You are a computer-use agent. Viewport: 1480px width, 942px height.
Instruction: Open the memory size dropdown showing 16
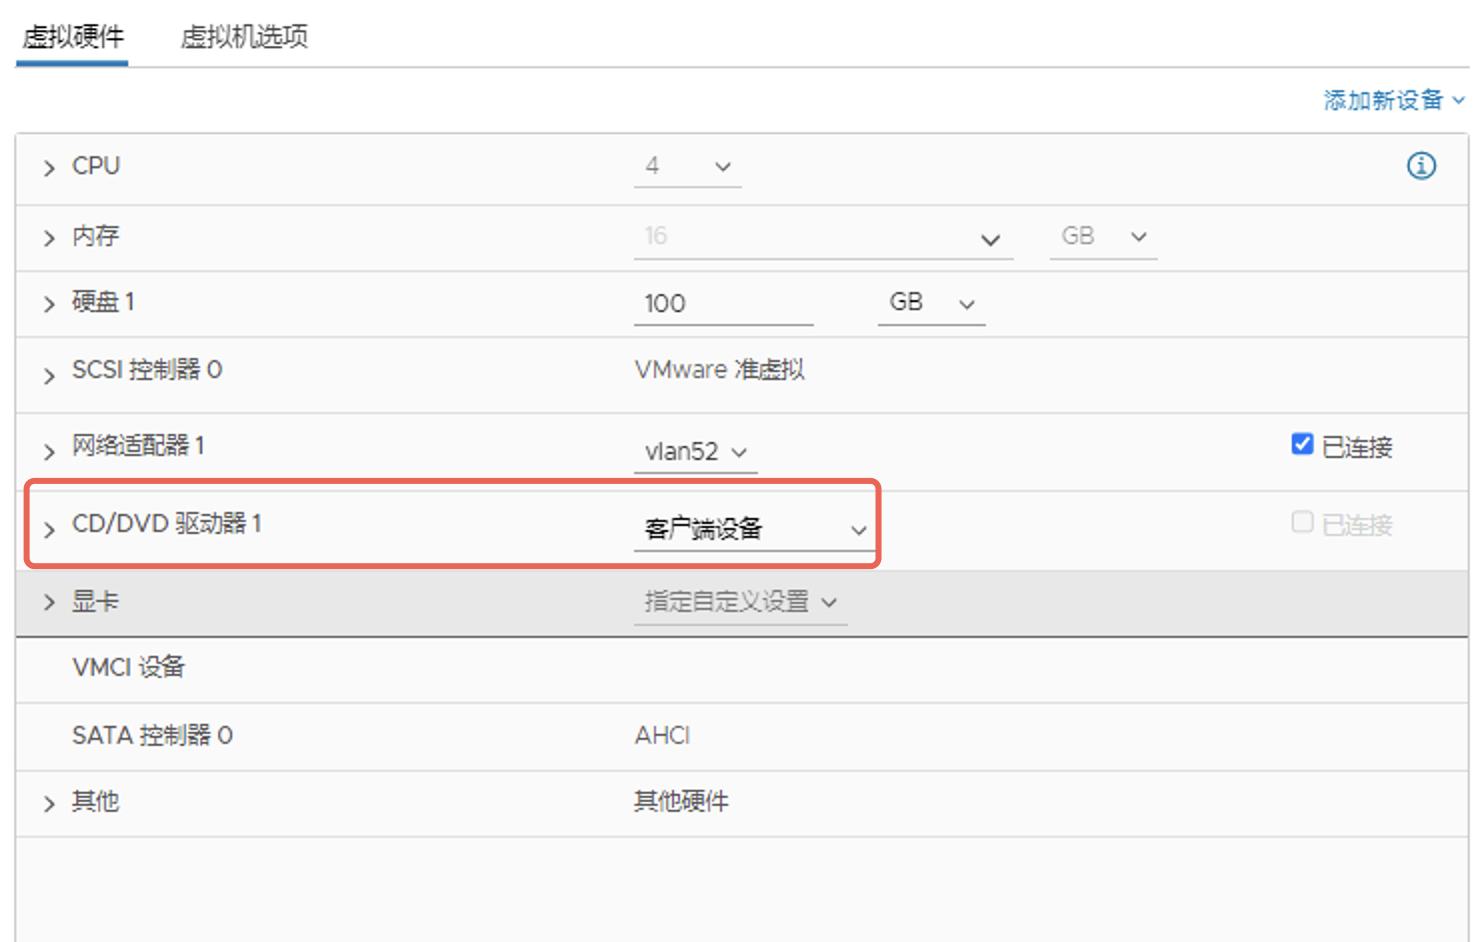(824, 238)
